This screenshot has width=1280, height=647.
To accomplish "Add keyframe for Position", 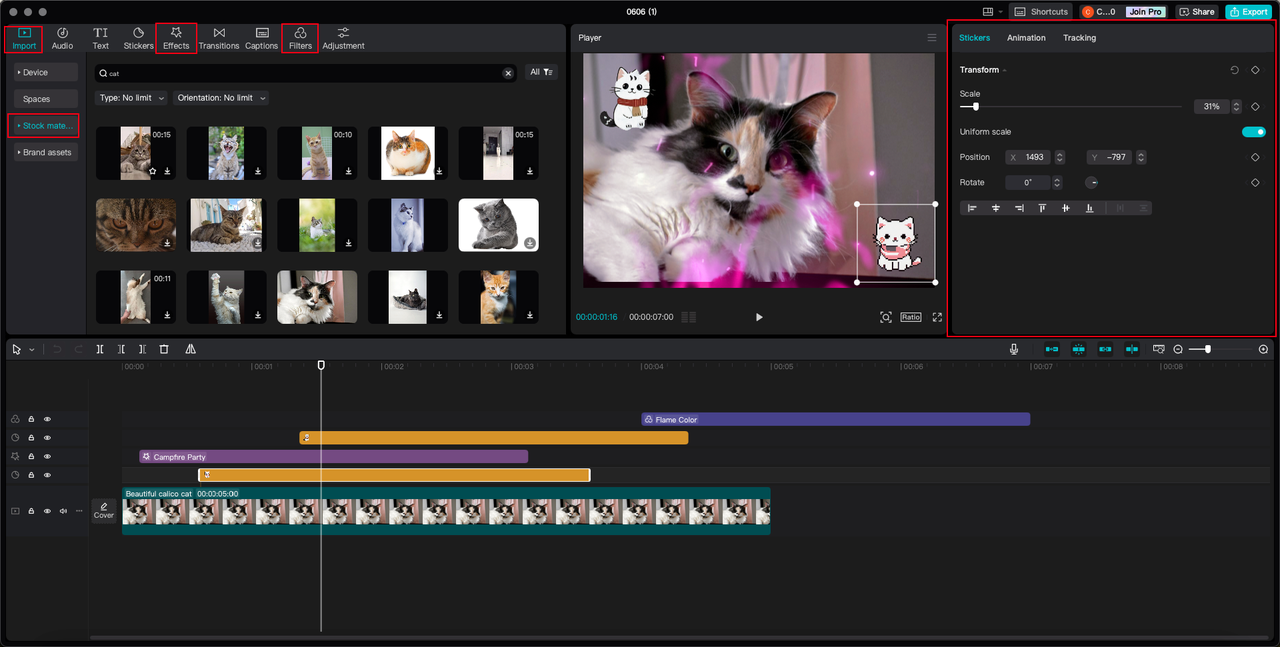I will pos(1255,157).
